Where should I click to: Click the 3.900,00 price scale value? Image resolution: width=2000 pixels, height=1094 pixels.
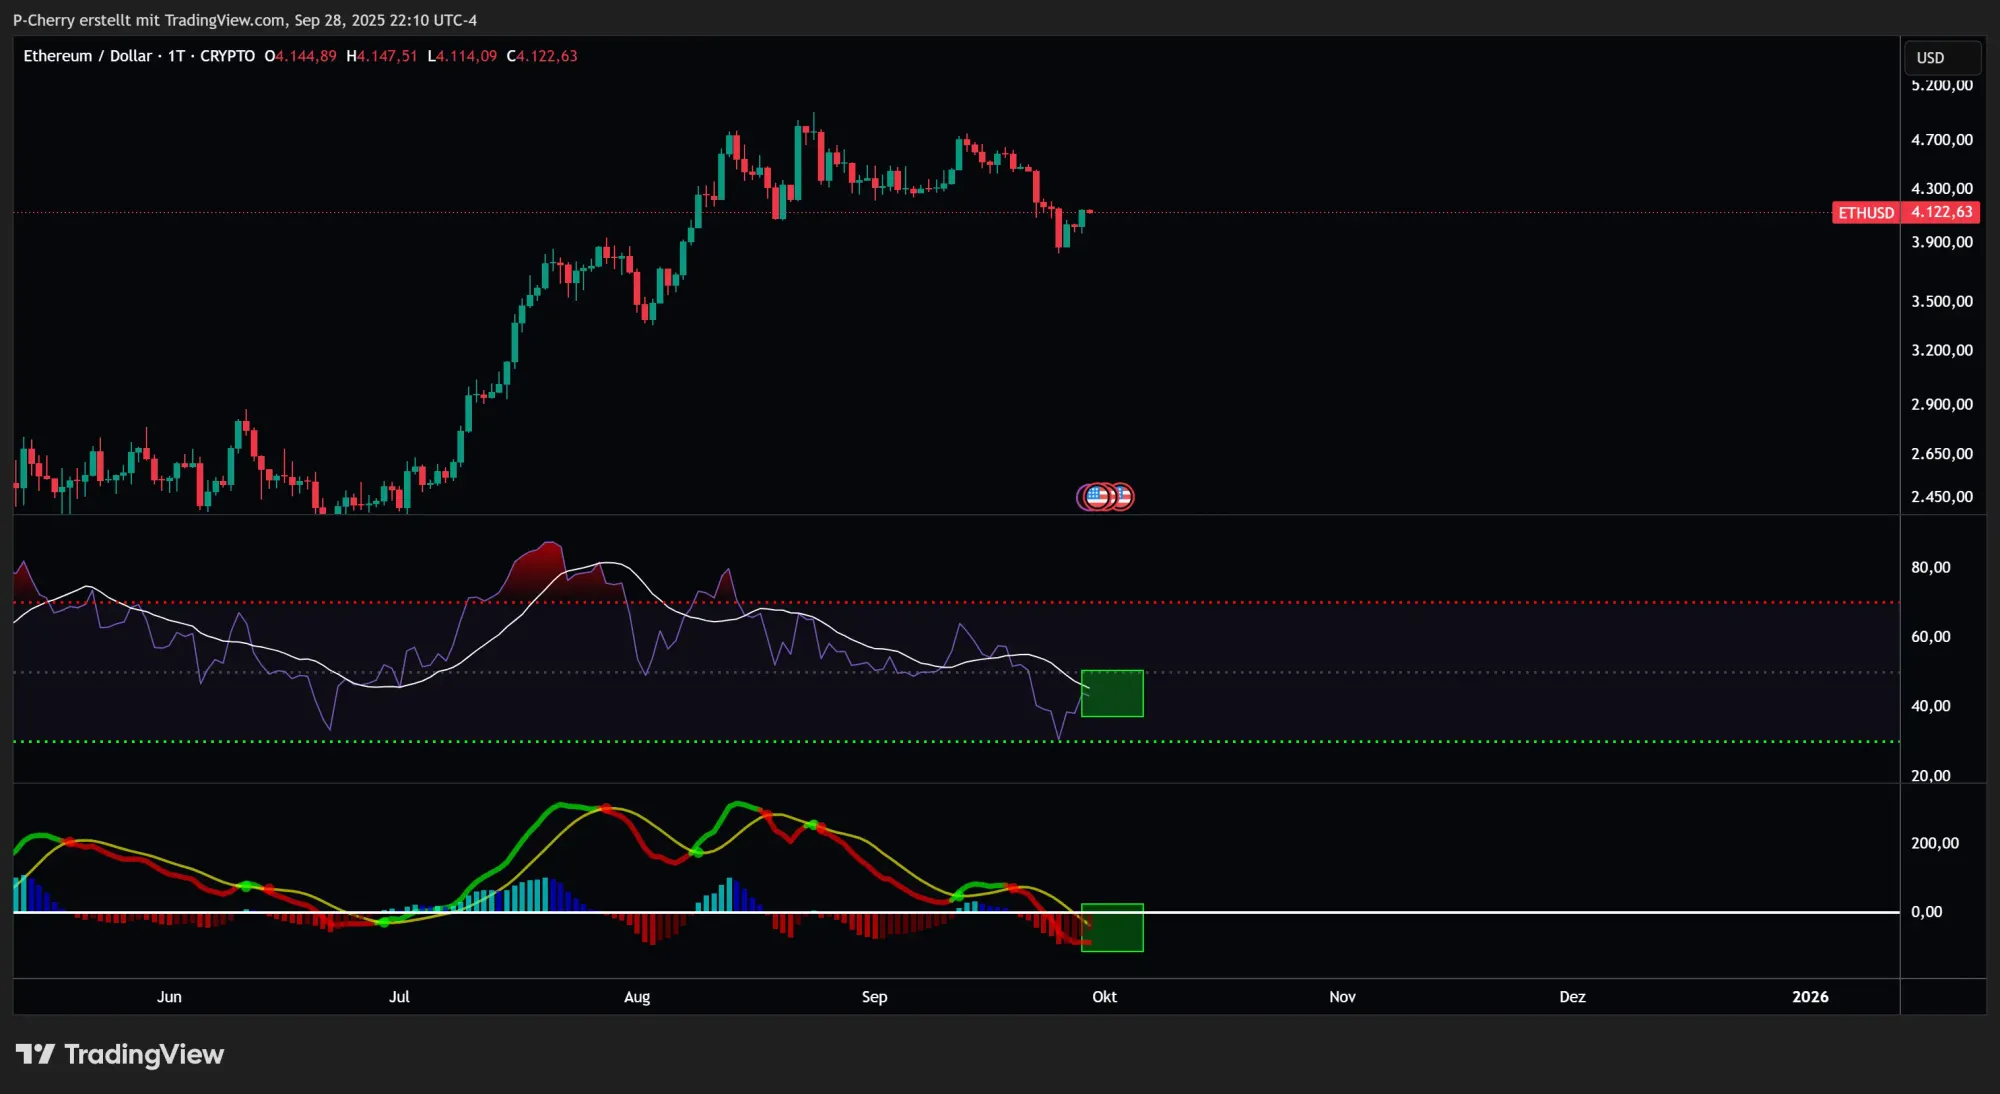1942,242
